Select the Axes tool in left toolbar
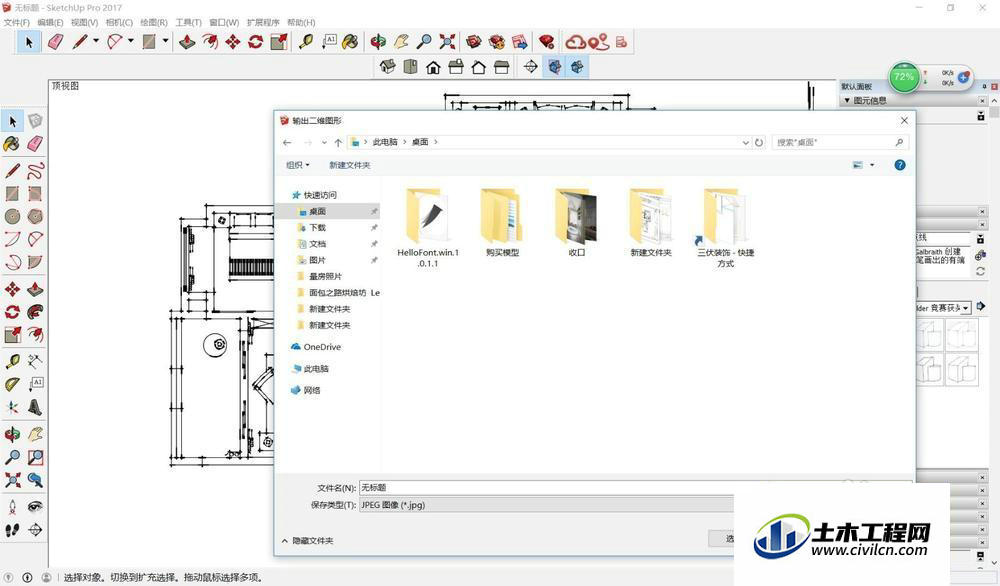This screenshot has width=1000, height=586. [x=12, y=407]
